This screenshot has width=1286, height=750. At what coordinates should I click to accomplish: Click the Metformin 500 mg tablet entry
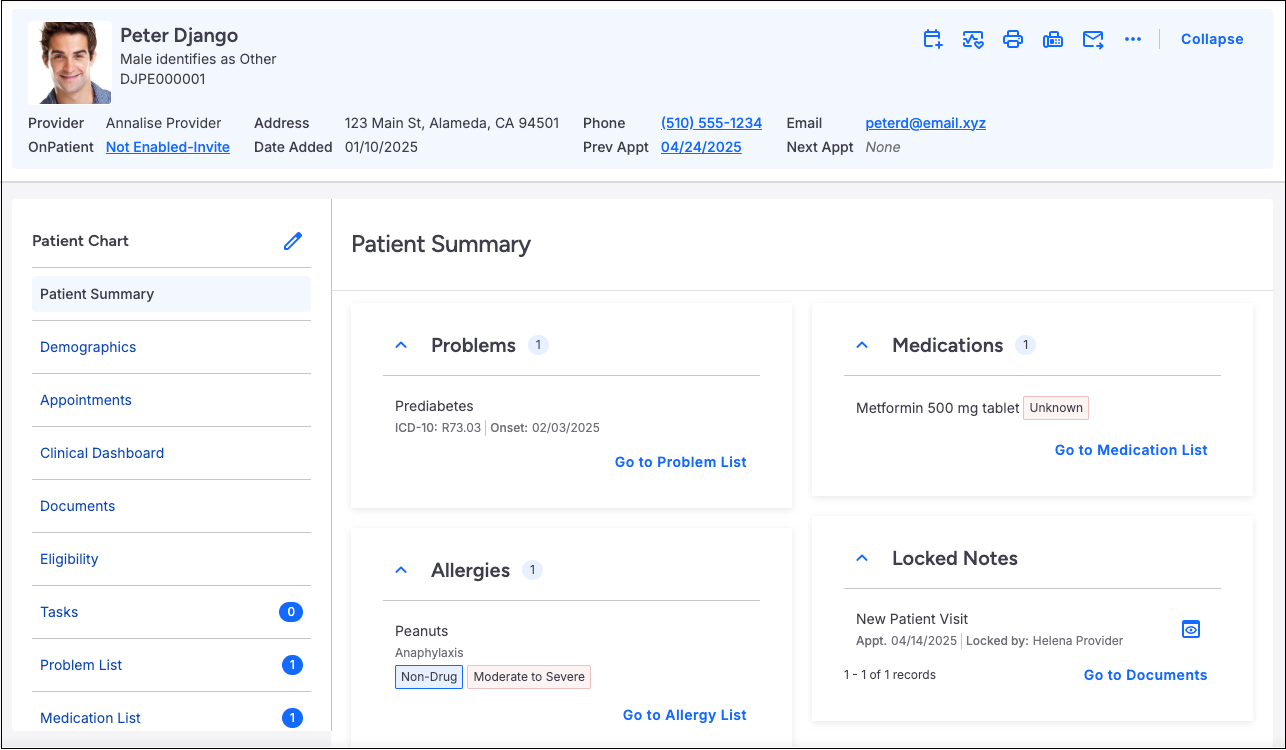[938, 408]
